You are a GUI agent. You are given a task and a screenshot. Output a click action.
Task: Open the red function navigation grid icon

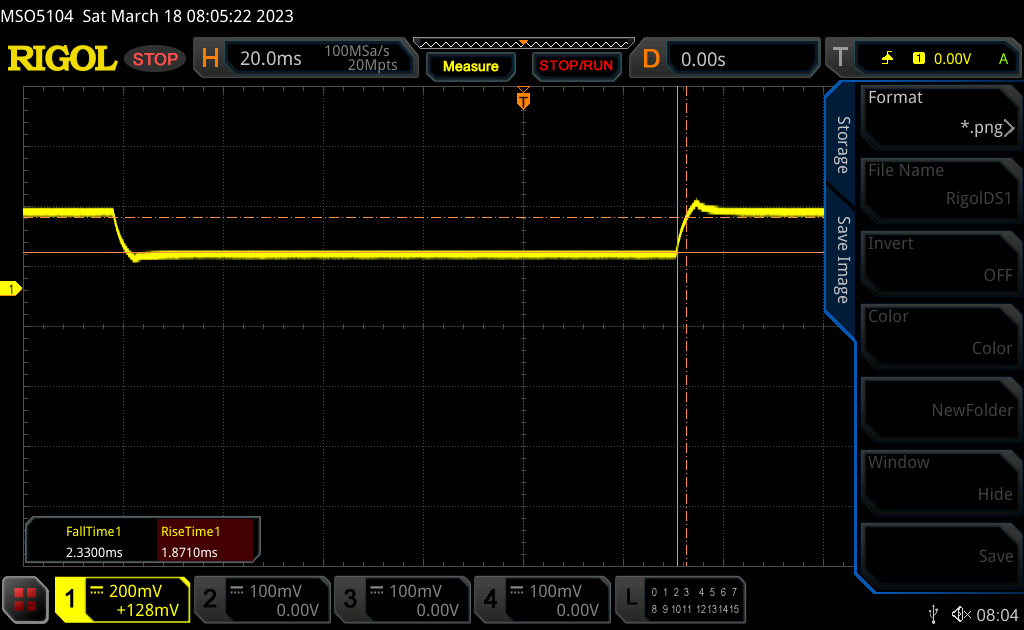(x=25, y=599)
